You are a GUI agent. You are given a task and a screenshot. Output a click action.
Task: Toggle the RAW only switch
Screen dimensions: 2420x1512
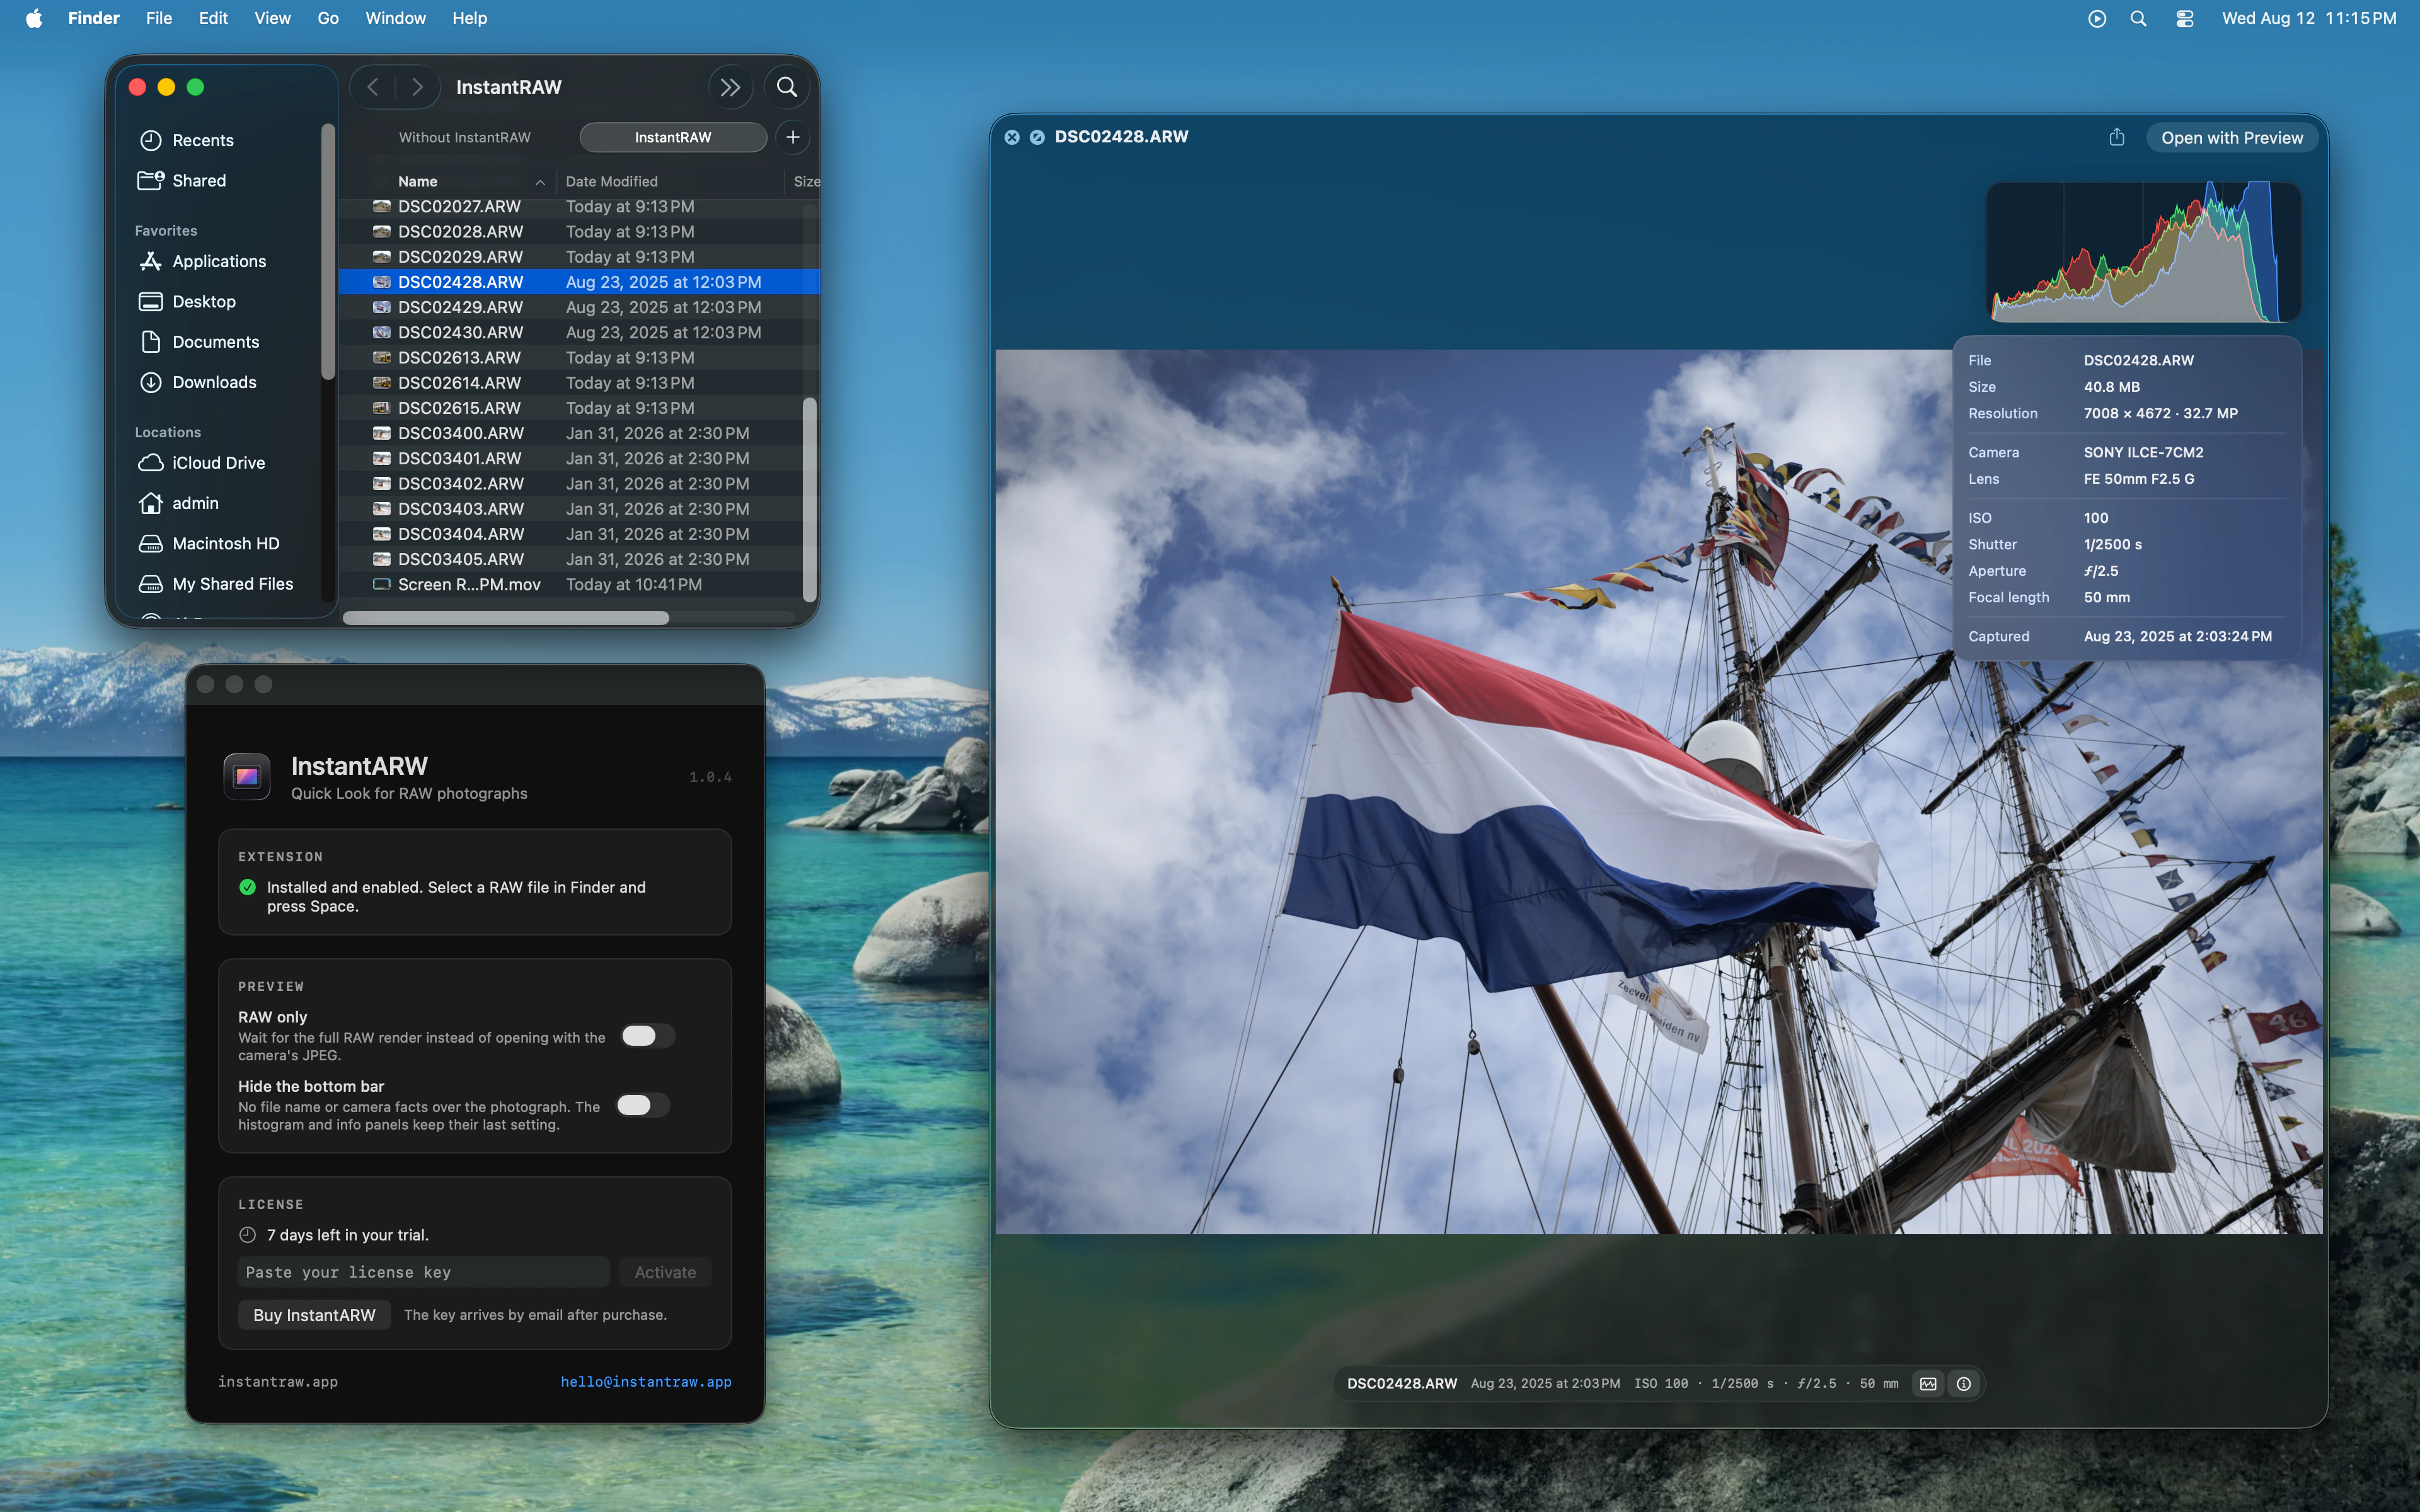click(x=647, y=1036)
